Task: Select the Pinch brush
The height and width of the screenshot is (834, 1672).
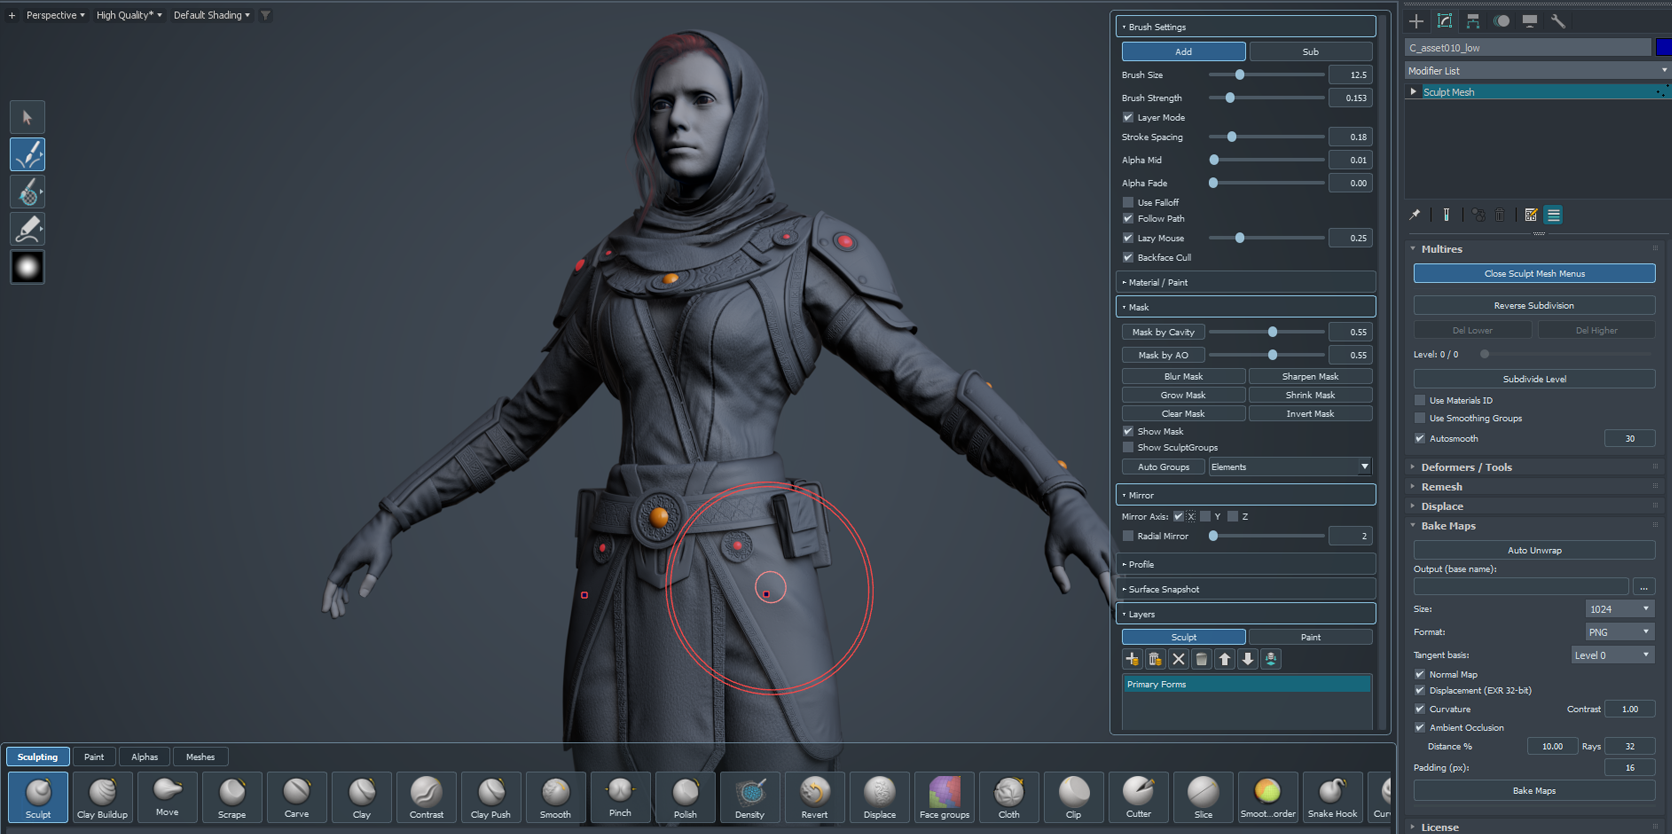Action: [620, 797]
